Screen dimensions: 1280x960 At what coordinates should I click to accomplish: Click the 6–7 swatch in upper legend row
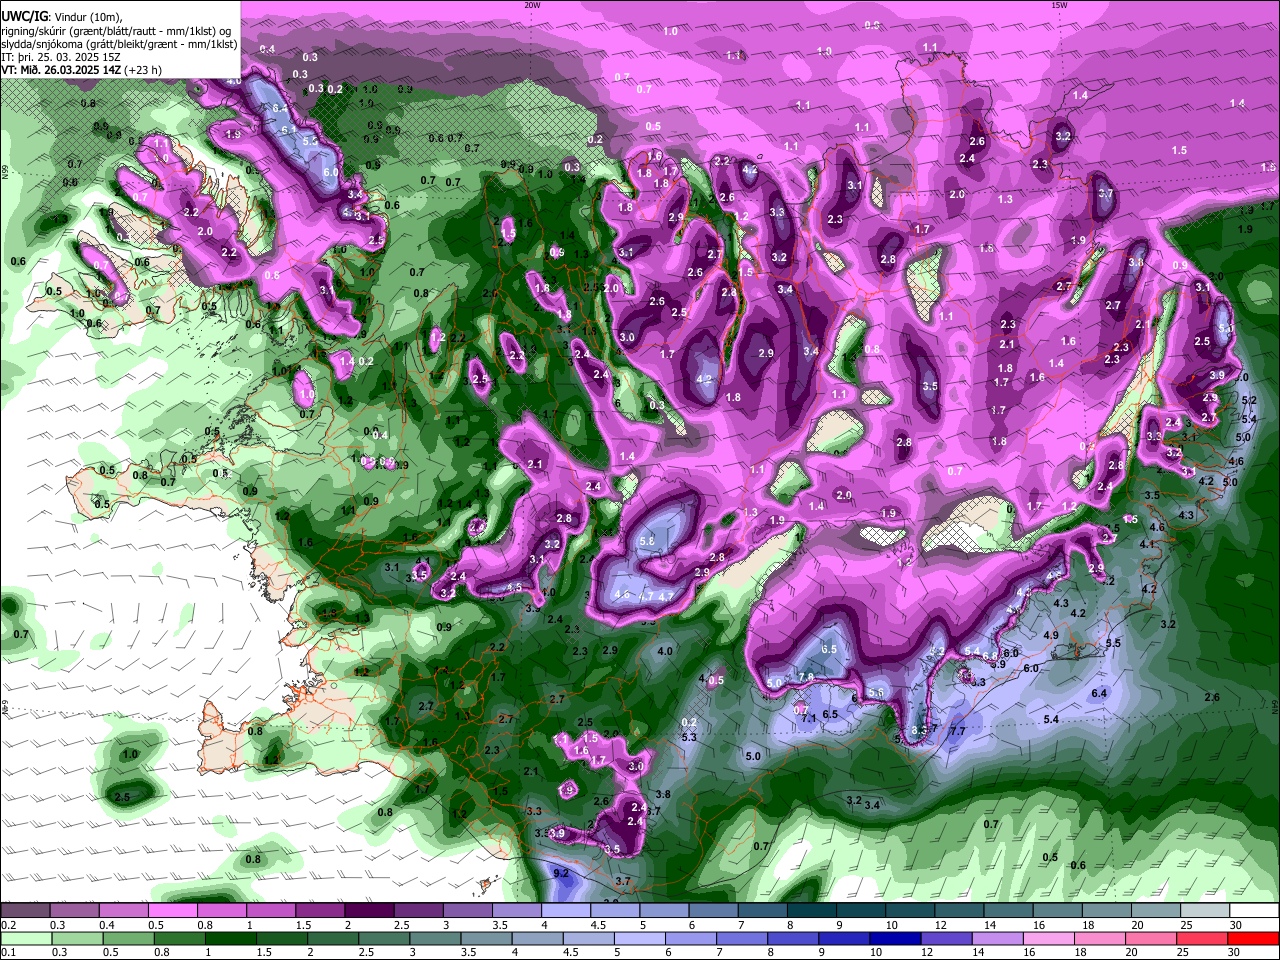point(712,910)
